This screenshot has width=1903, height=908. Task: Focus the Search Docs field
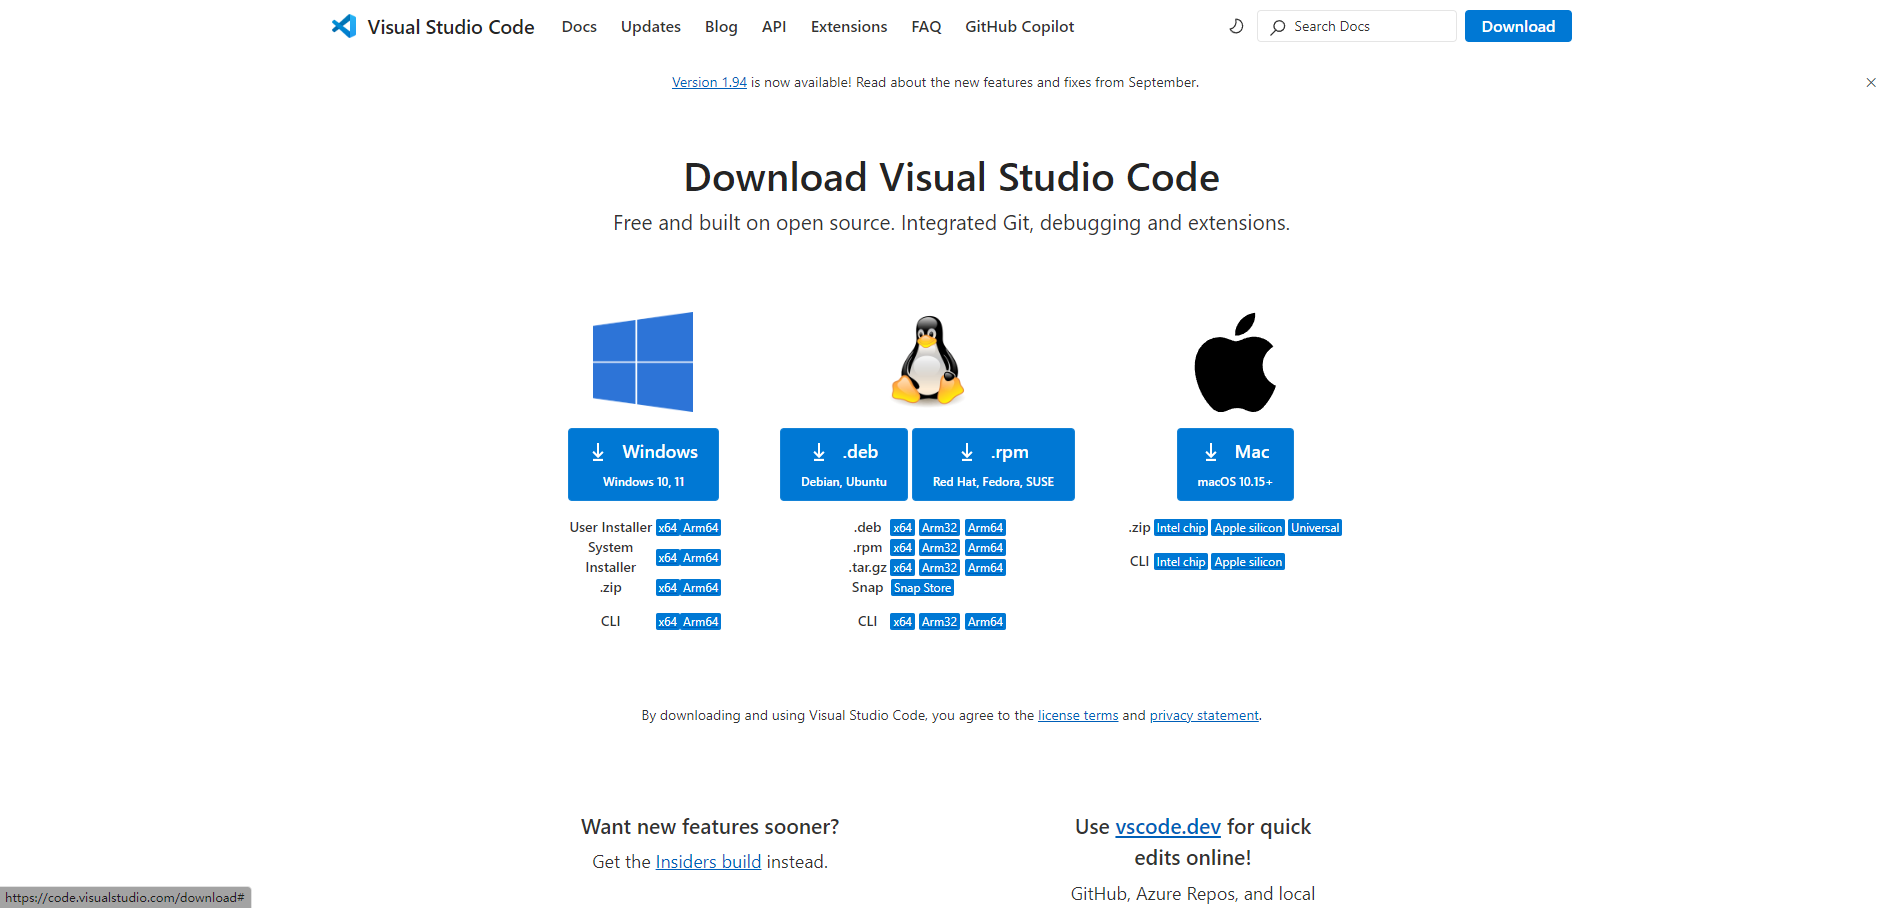[x=1357, y=26]
